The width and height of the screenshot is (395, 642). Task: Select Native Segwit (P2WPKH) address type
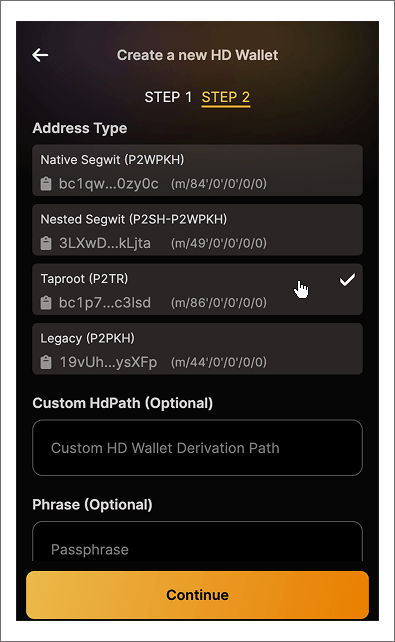coord(197,170)
